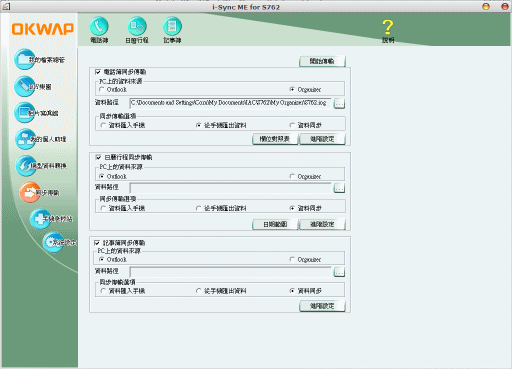Select the orange Sync Transfer (同步傳輸) sidebar item

(39, 192)
